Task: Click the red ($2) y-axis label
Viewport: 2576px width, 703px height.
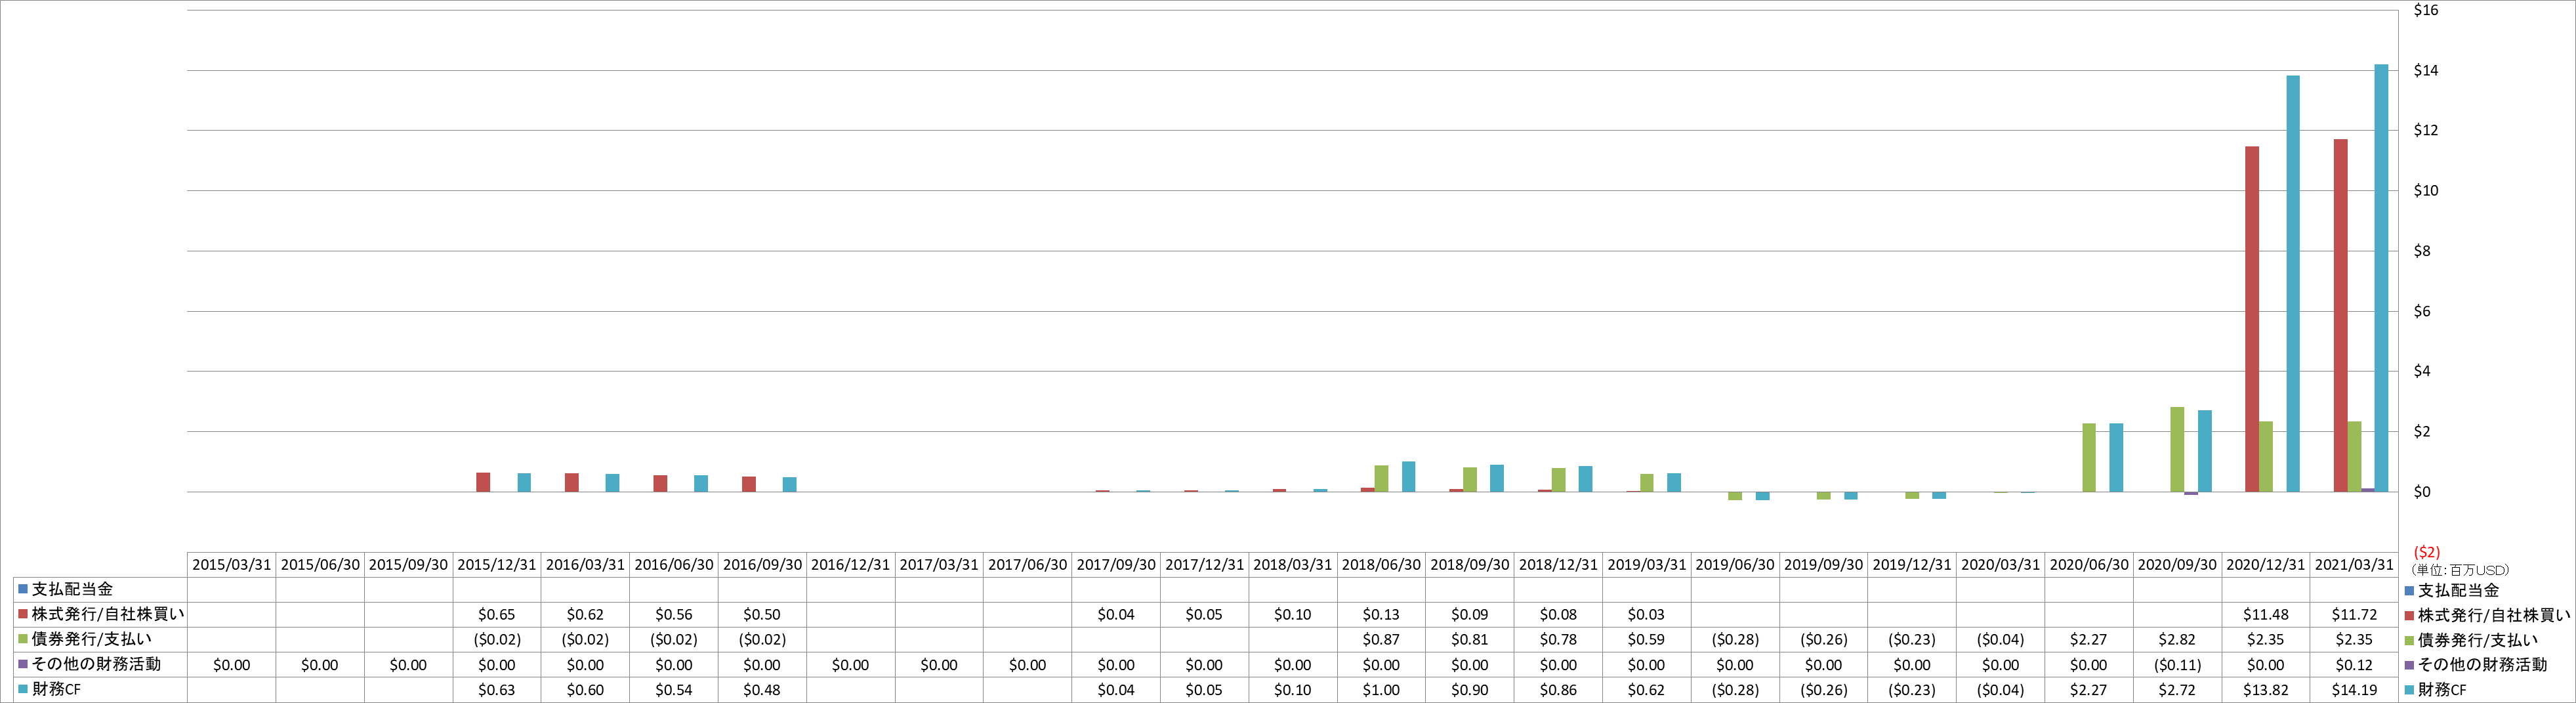Action: 2427,552
